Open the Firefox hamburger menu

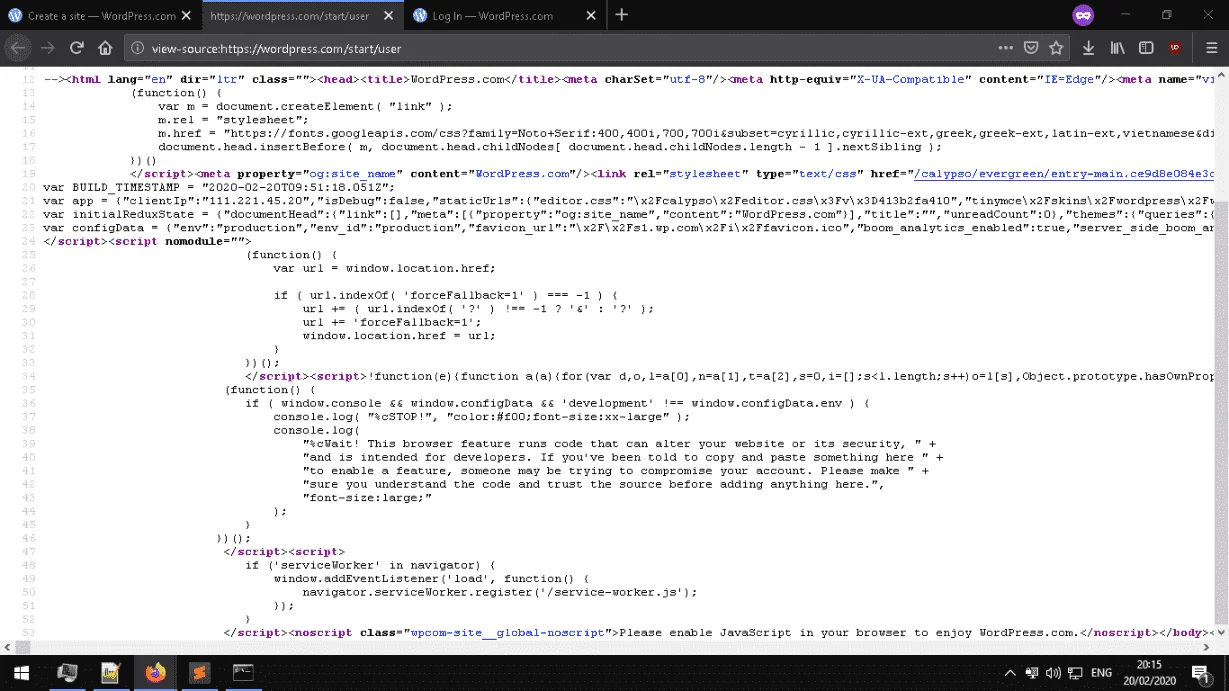coord(1210,47)
